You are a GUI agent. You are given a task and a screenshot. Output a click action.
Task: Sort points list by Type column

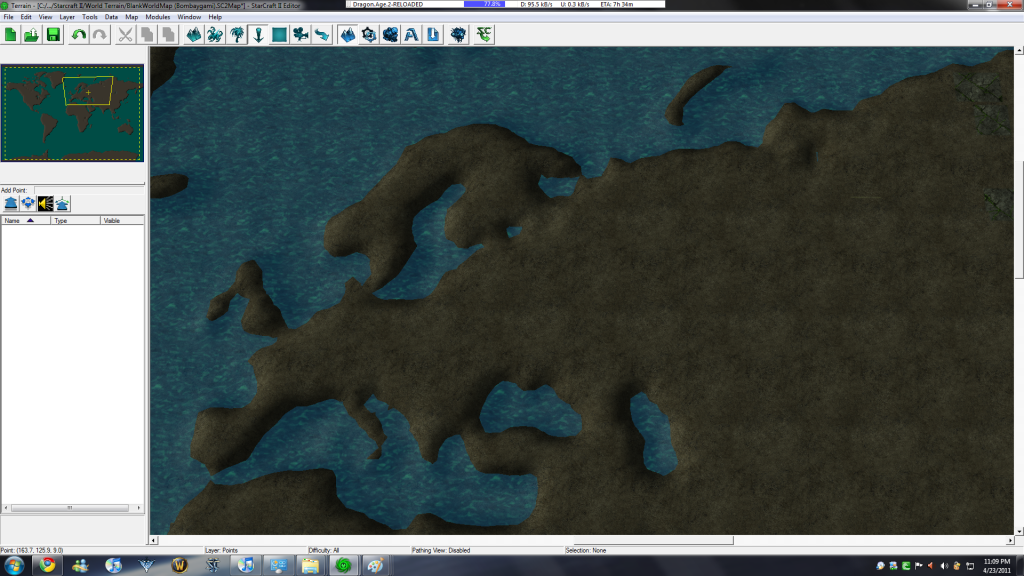76,221
